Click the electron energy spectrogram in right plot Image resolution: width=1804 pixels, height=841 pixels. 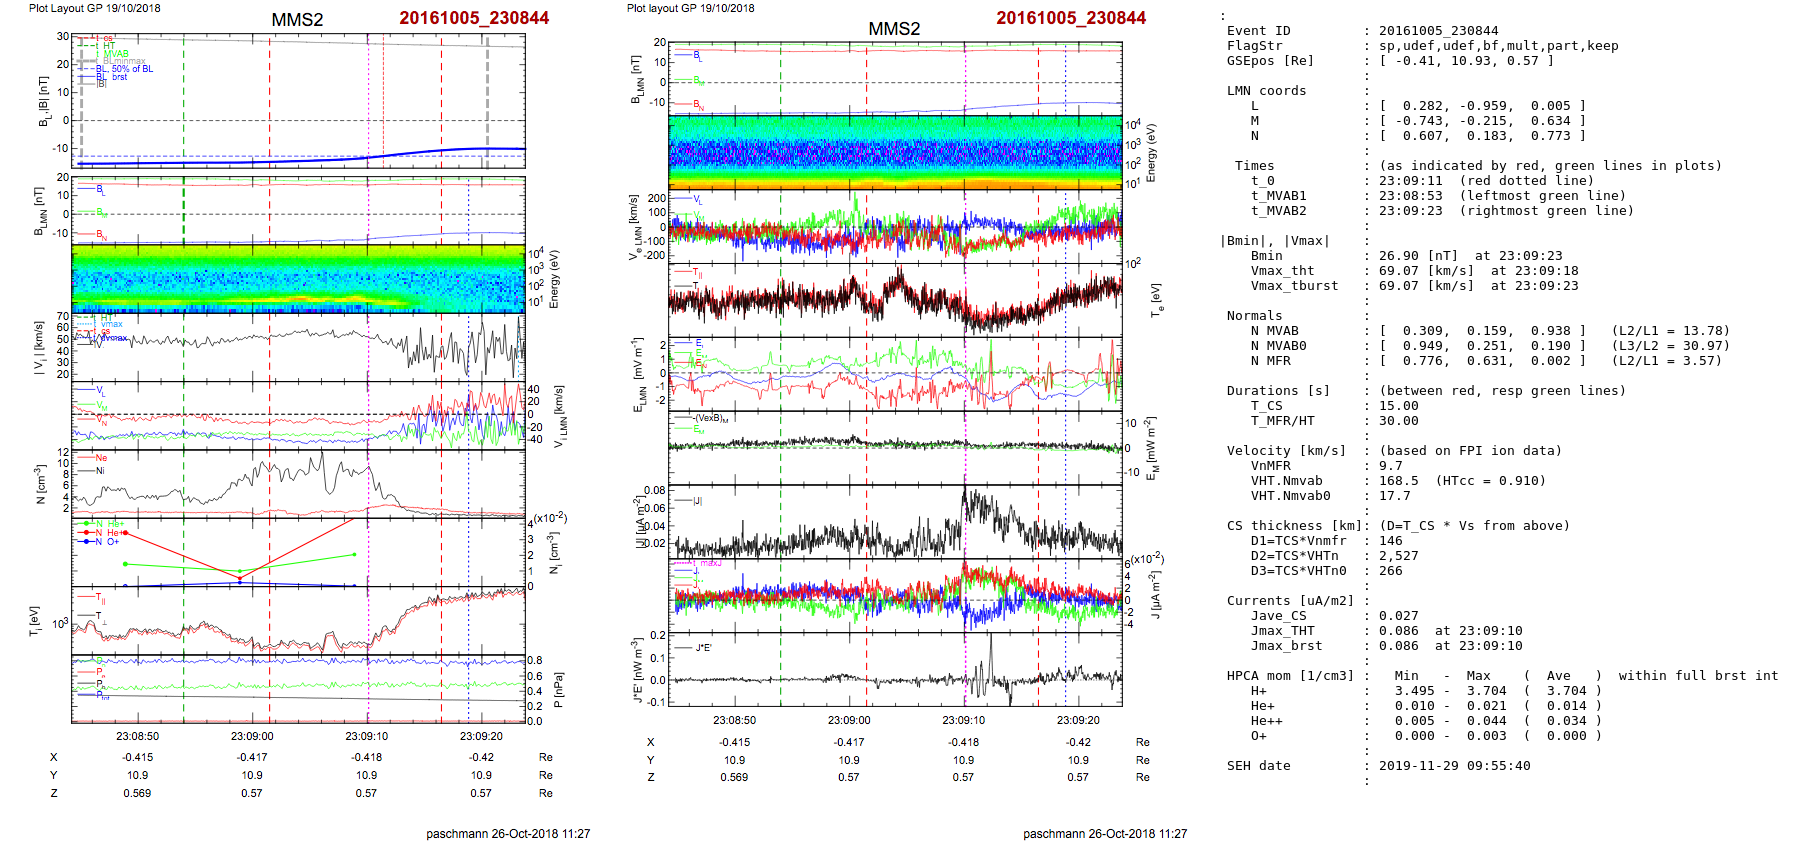(x=895, y=152)
